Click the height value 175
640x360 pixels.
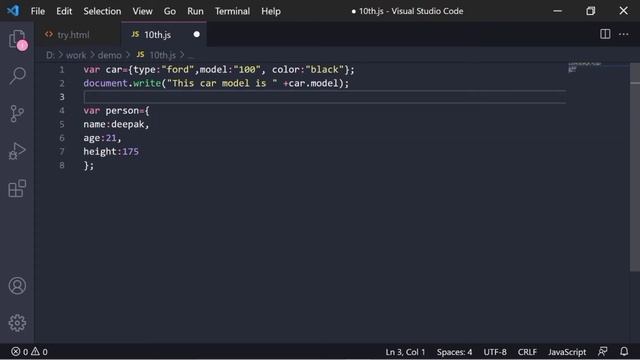point(131,151)
